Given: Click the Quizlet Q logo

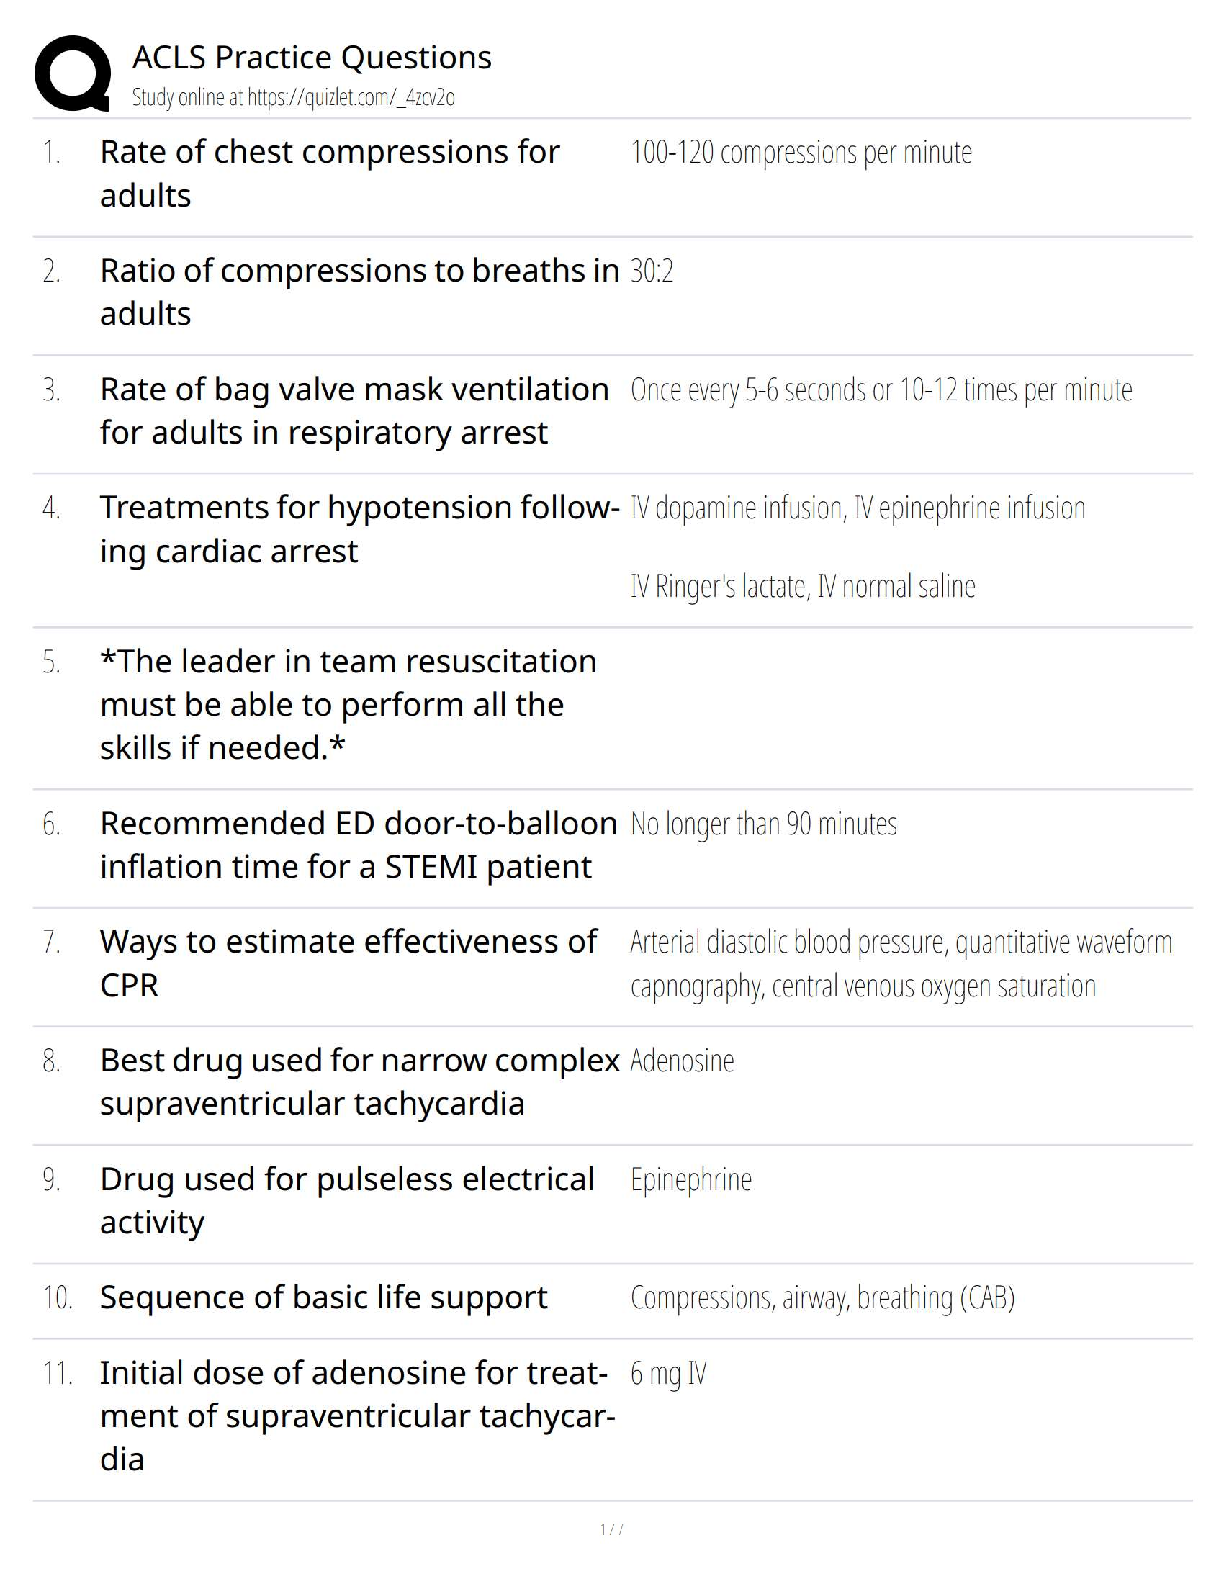Looking at the screenshot, I should tap(72, 73).
